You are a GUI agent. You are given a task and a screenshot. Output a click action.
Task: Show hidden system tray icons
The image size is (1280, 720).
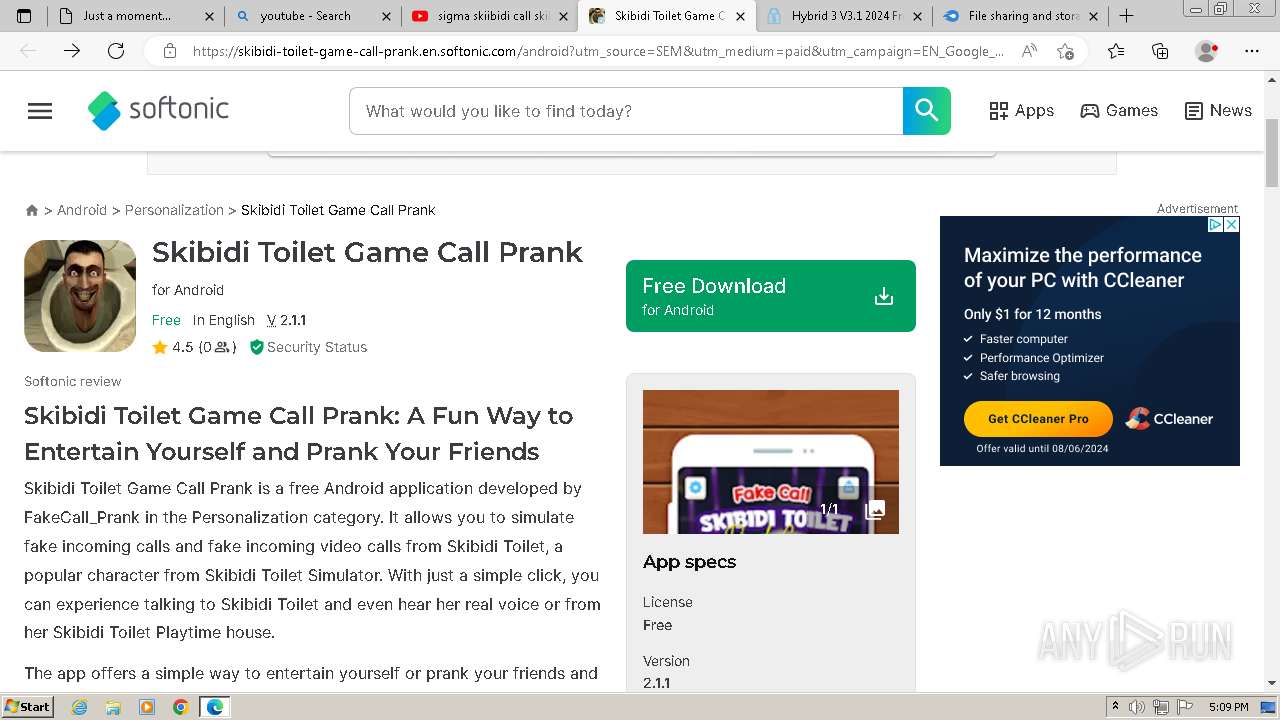[x=1115, y=707]
